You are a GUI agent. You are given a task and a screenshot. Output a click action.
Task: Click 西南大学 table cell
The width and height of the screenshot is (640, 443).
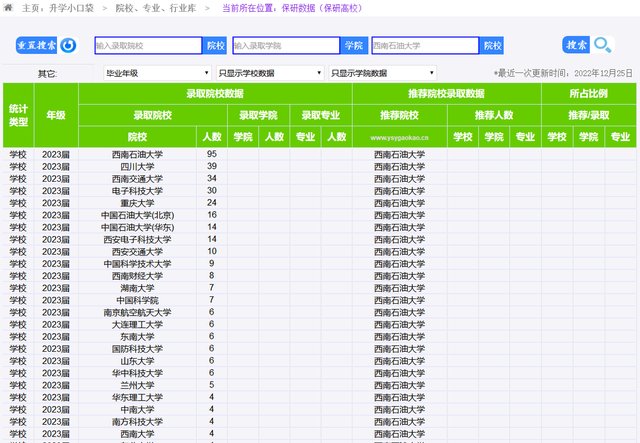tap(137, 434)
